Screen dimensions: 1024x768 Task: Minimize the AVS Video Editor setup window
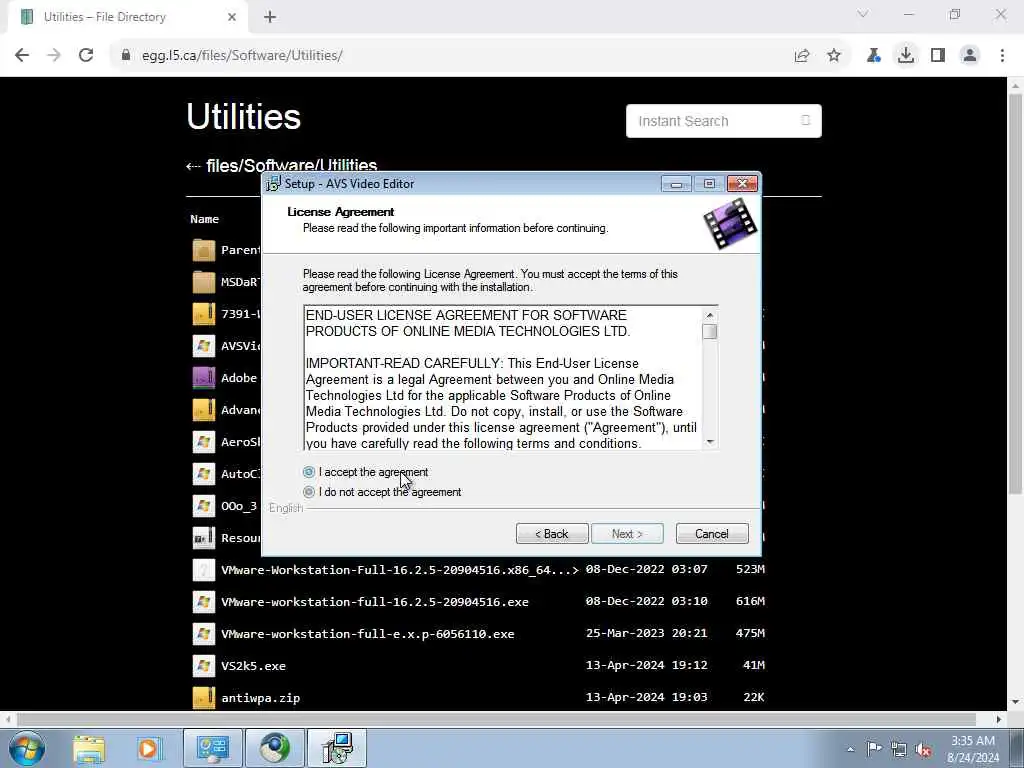[x=676, y=184]
